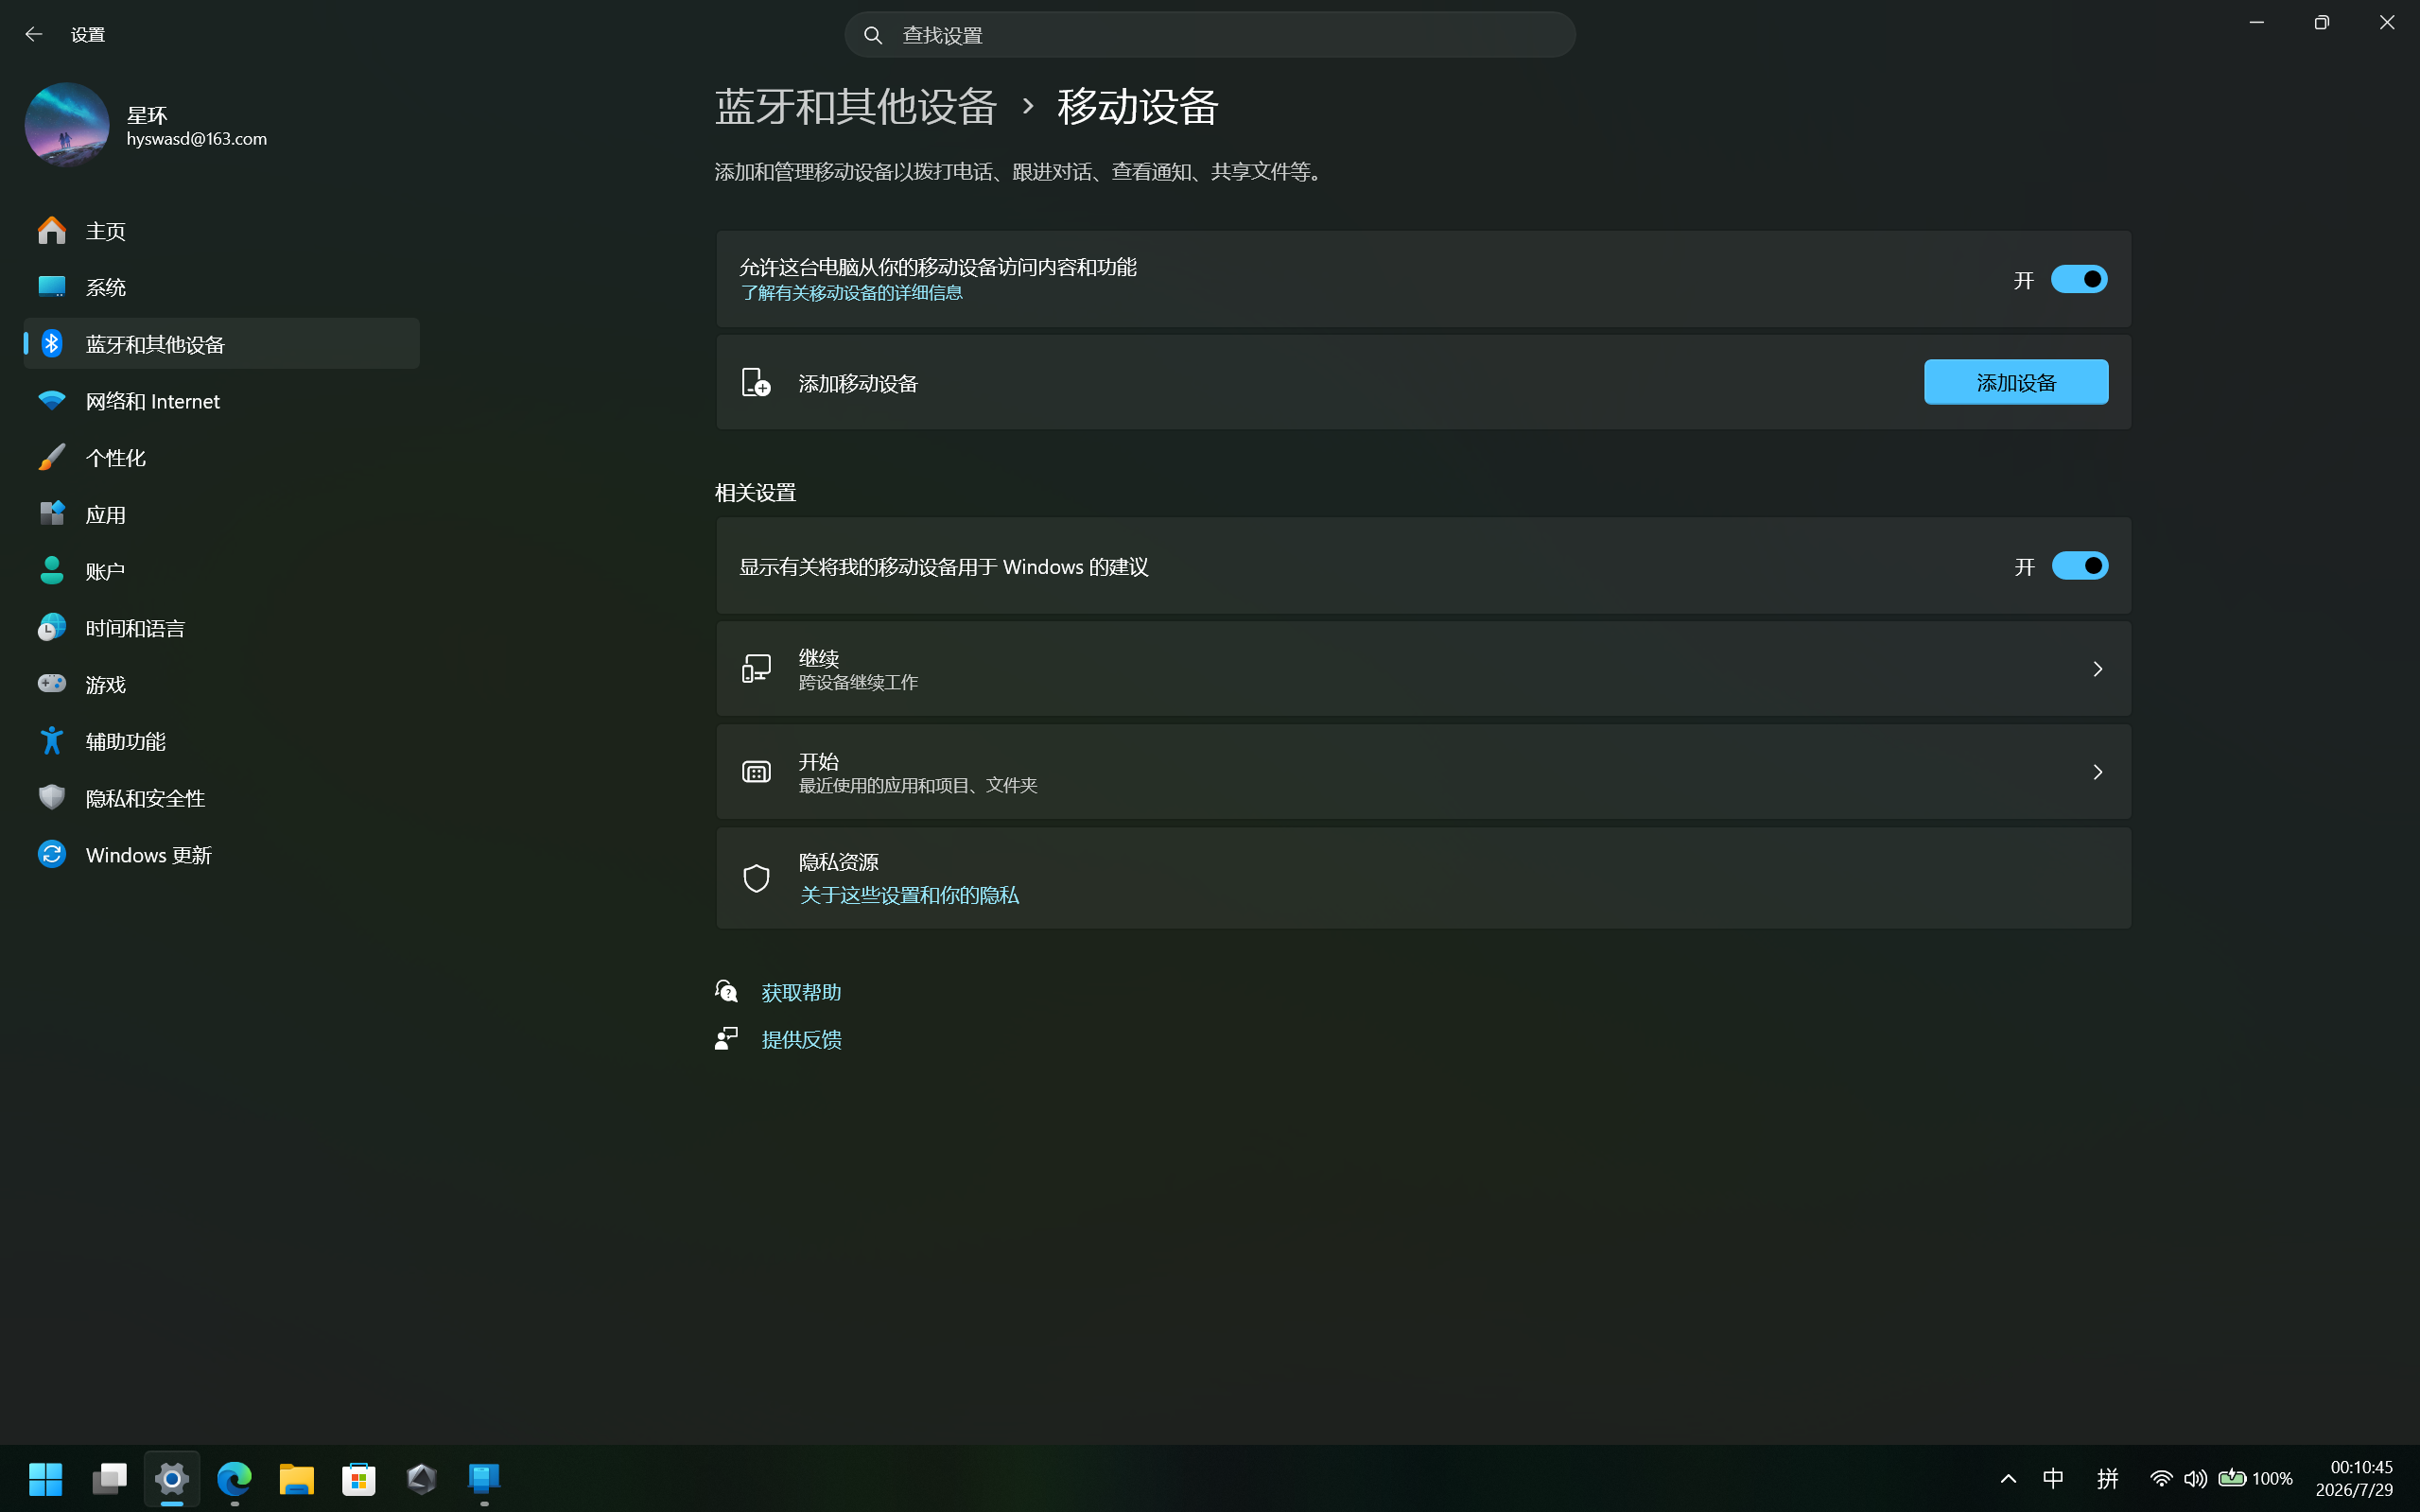Image resolution: width=2420 pixels, height=1512 pixels.
Task: Open 系统 settings section
Action: 221,287
